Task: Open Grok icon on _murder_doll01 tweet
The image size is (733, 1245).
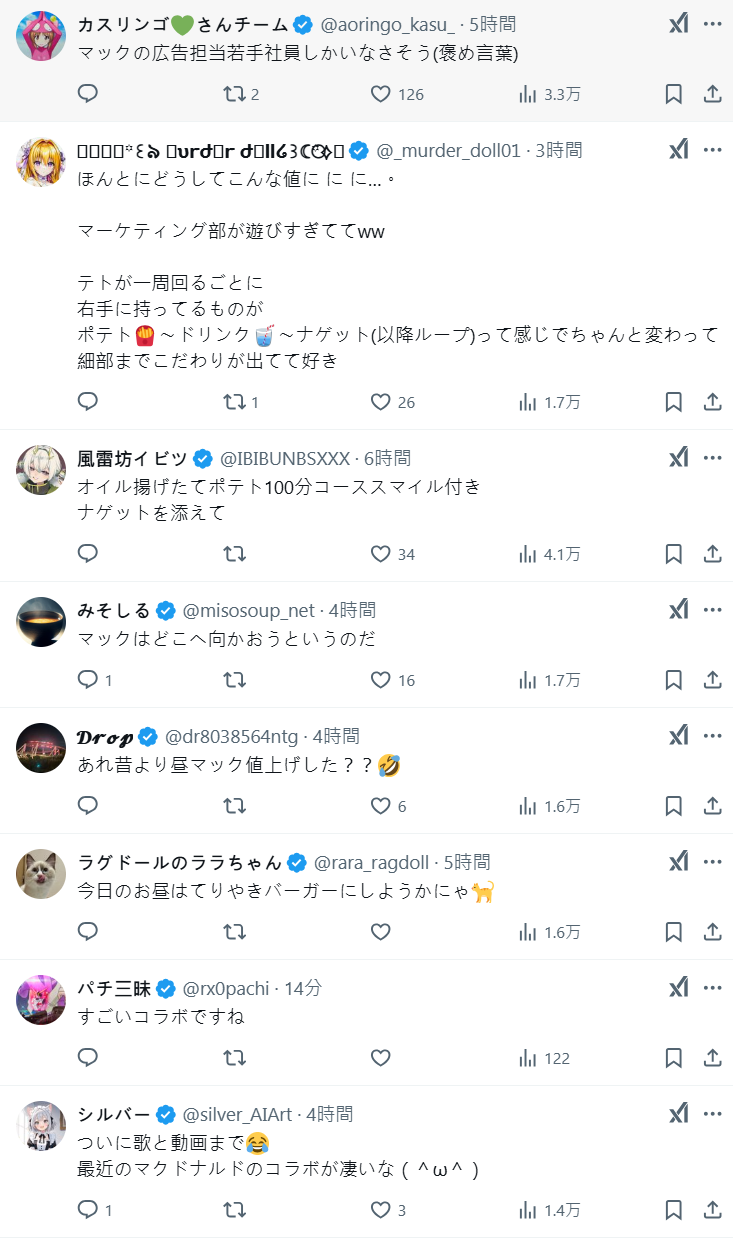Action: tap(679, 150)
